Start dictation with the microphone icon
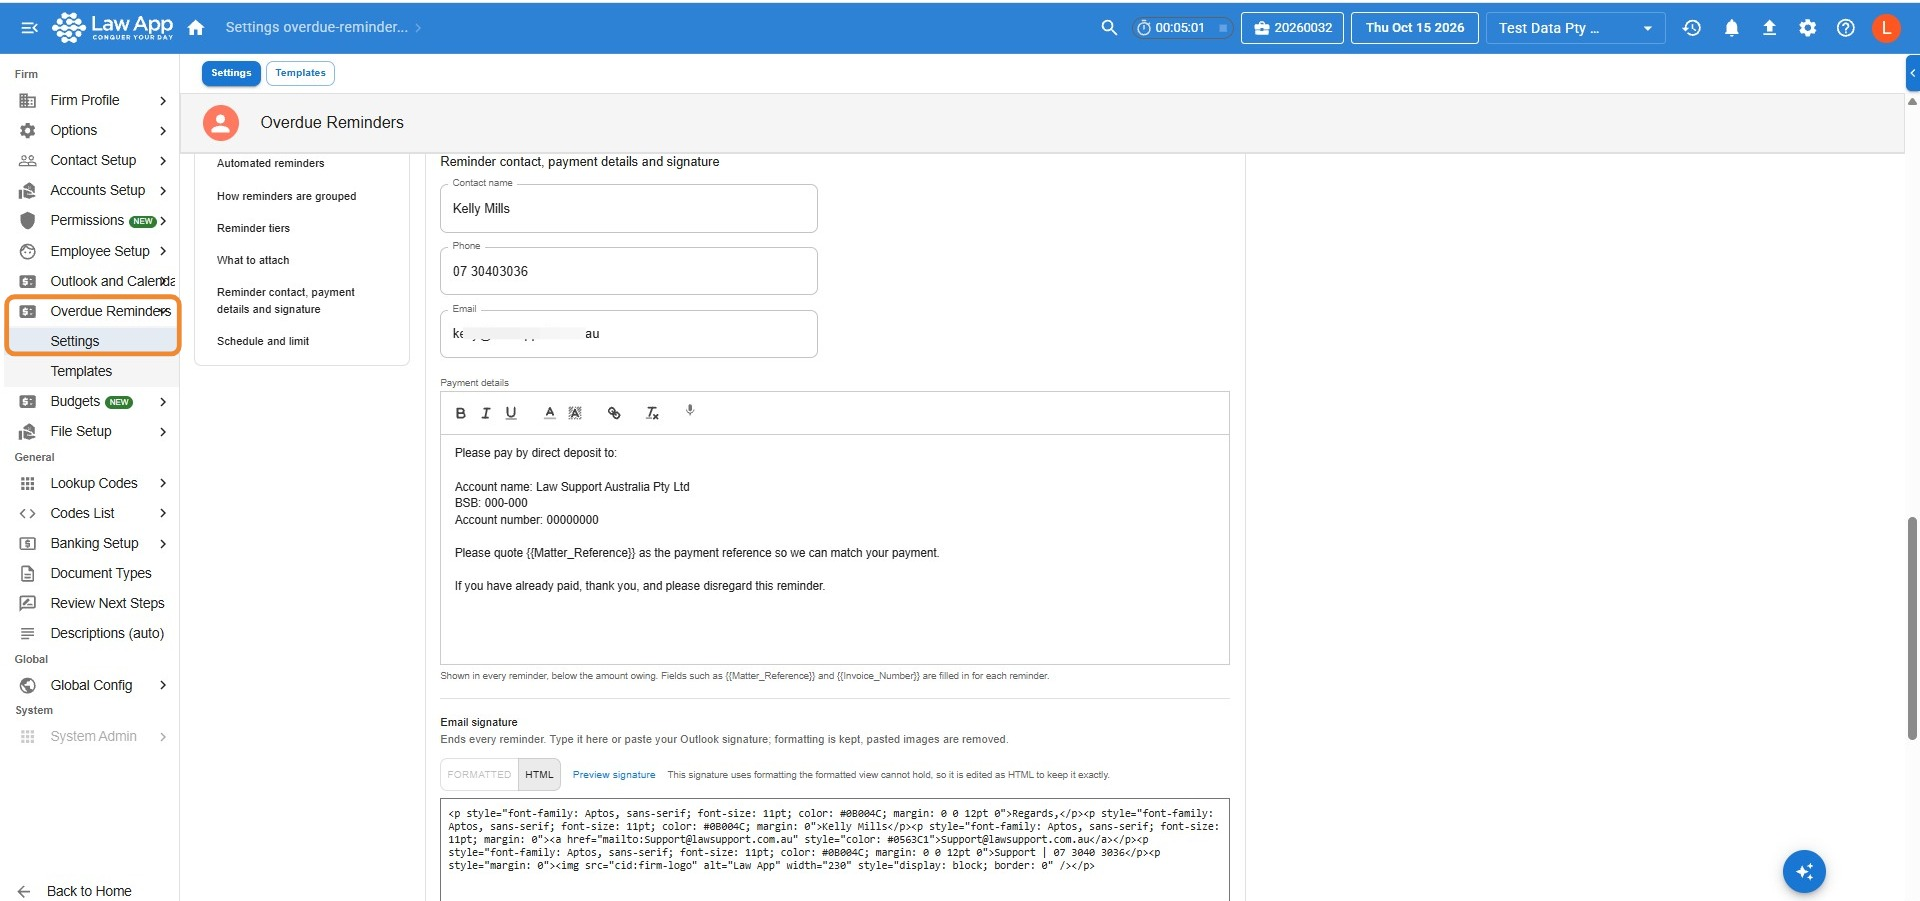 click(x=690, y=411)
